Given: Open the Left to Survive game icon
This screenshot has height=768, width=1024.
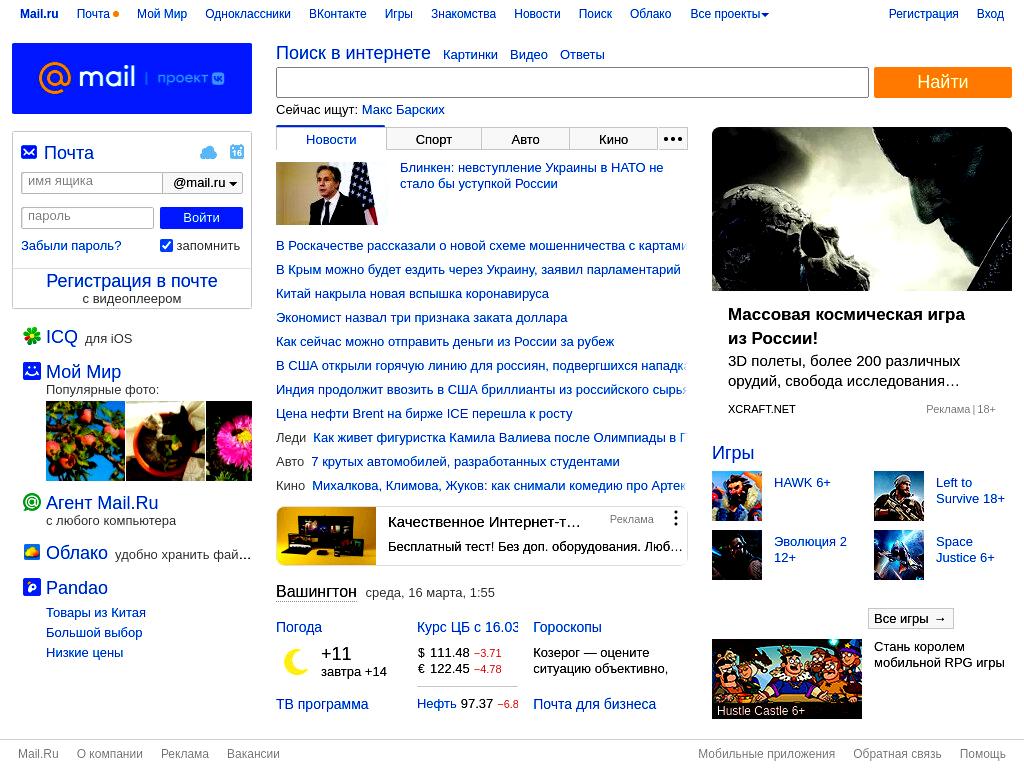Looking at the screenshot, I should [x=899, y=496].
